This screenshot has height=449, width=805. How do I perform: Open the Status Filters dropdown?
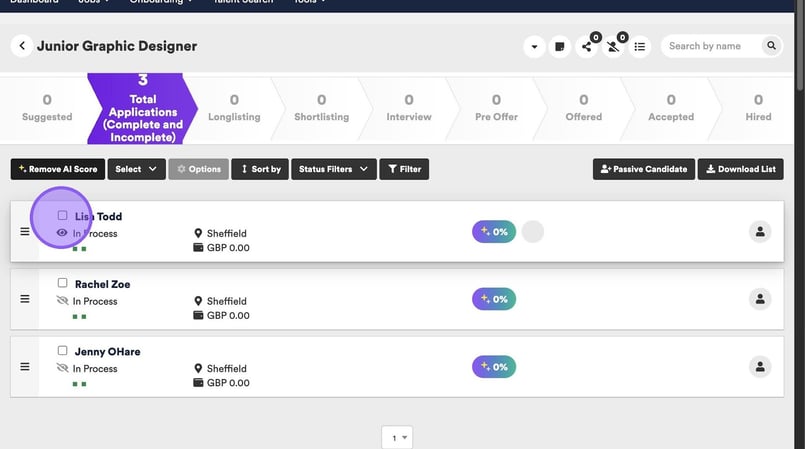[333, 169]
